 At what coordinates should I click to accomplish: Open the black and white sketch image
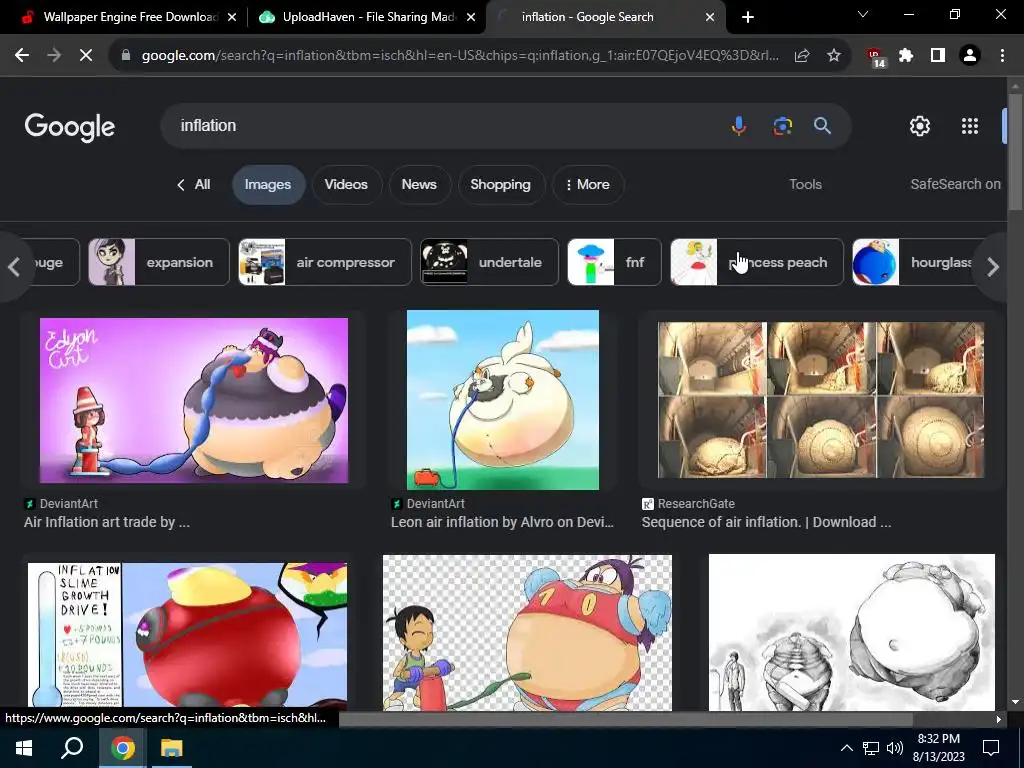pyautogui.click(x=852, y=632)
